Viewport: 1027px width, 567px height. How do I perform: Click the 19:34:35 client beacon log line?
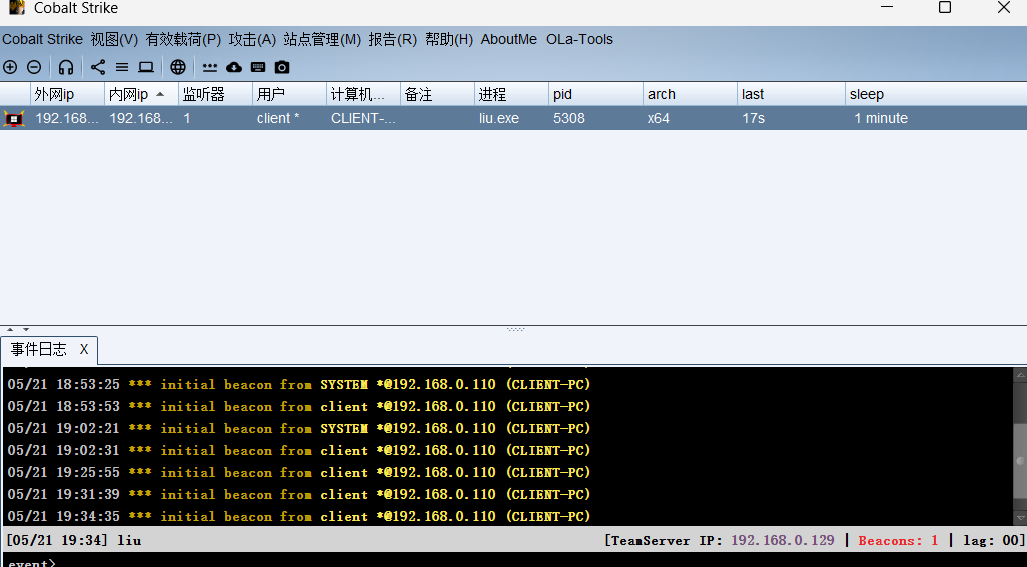299,516
